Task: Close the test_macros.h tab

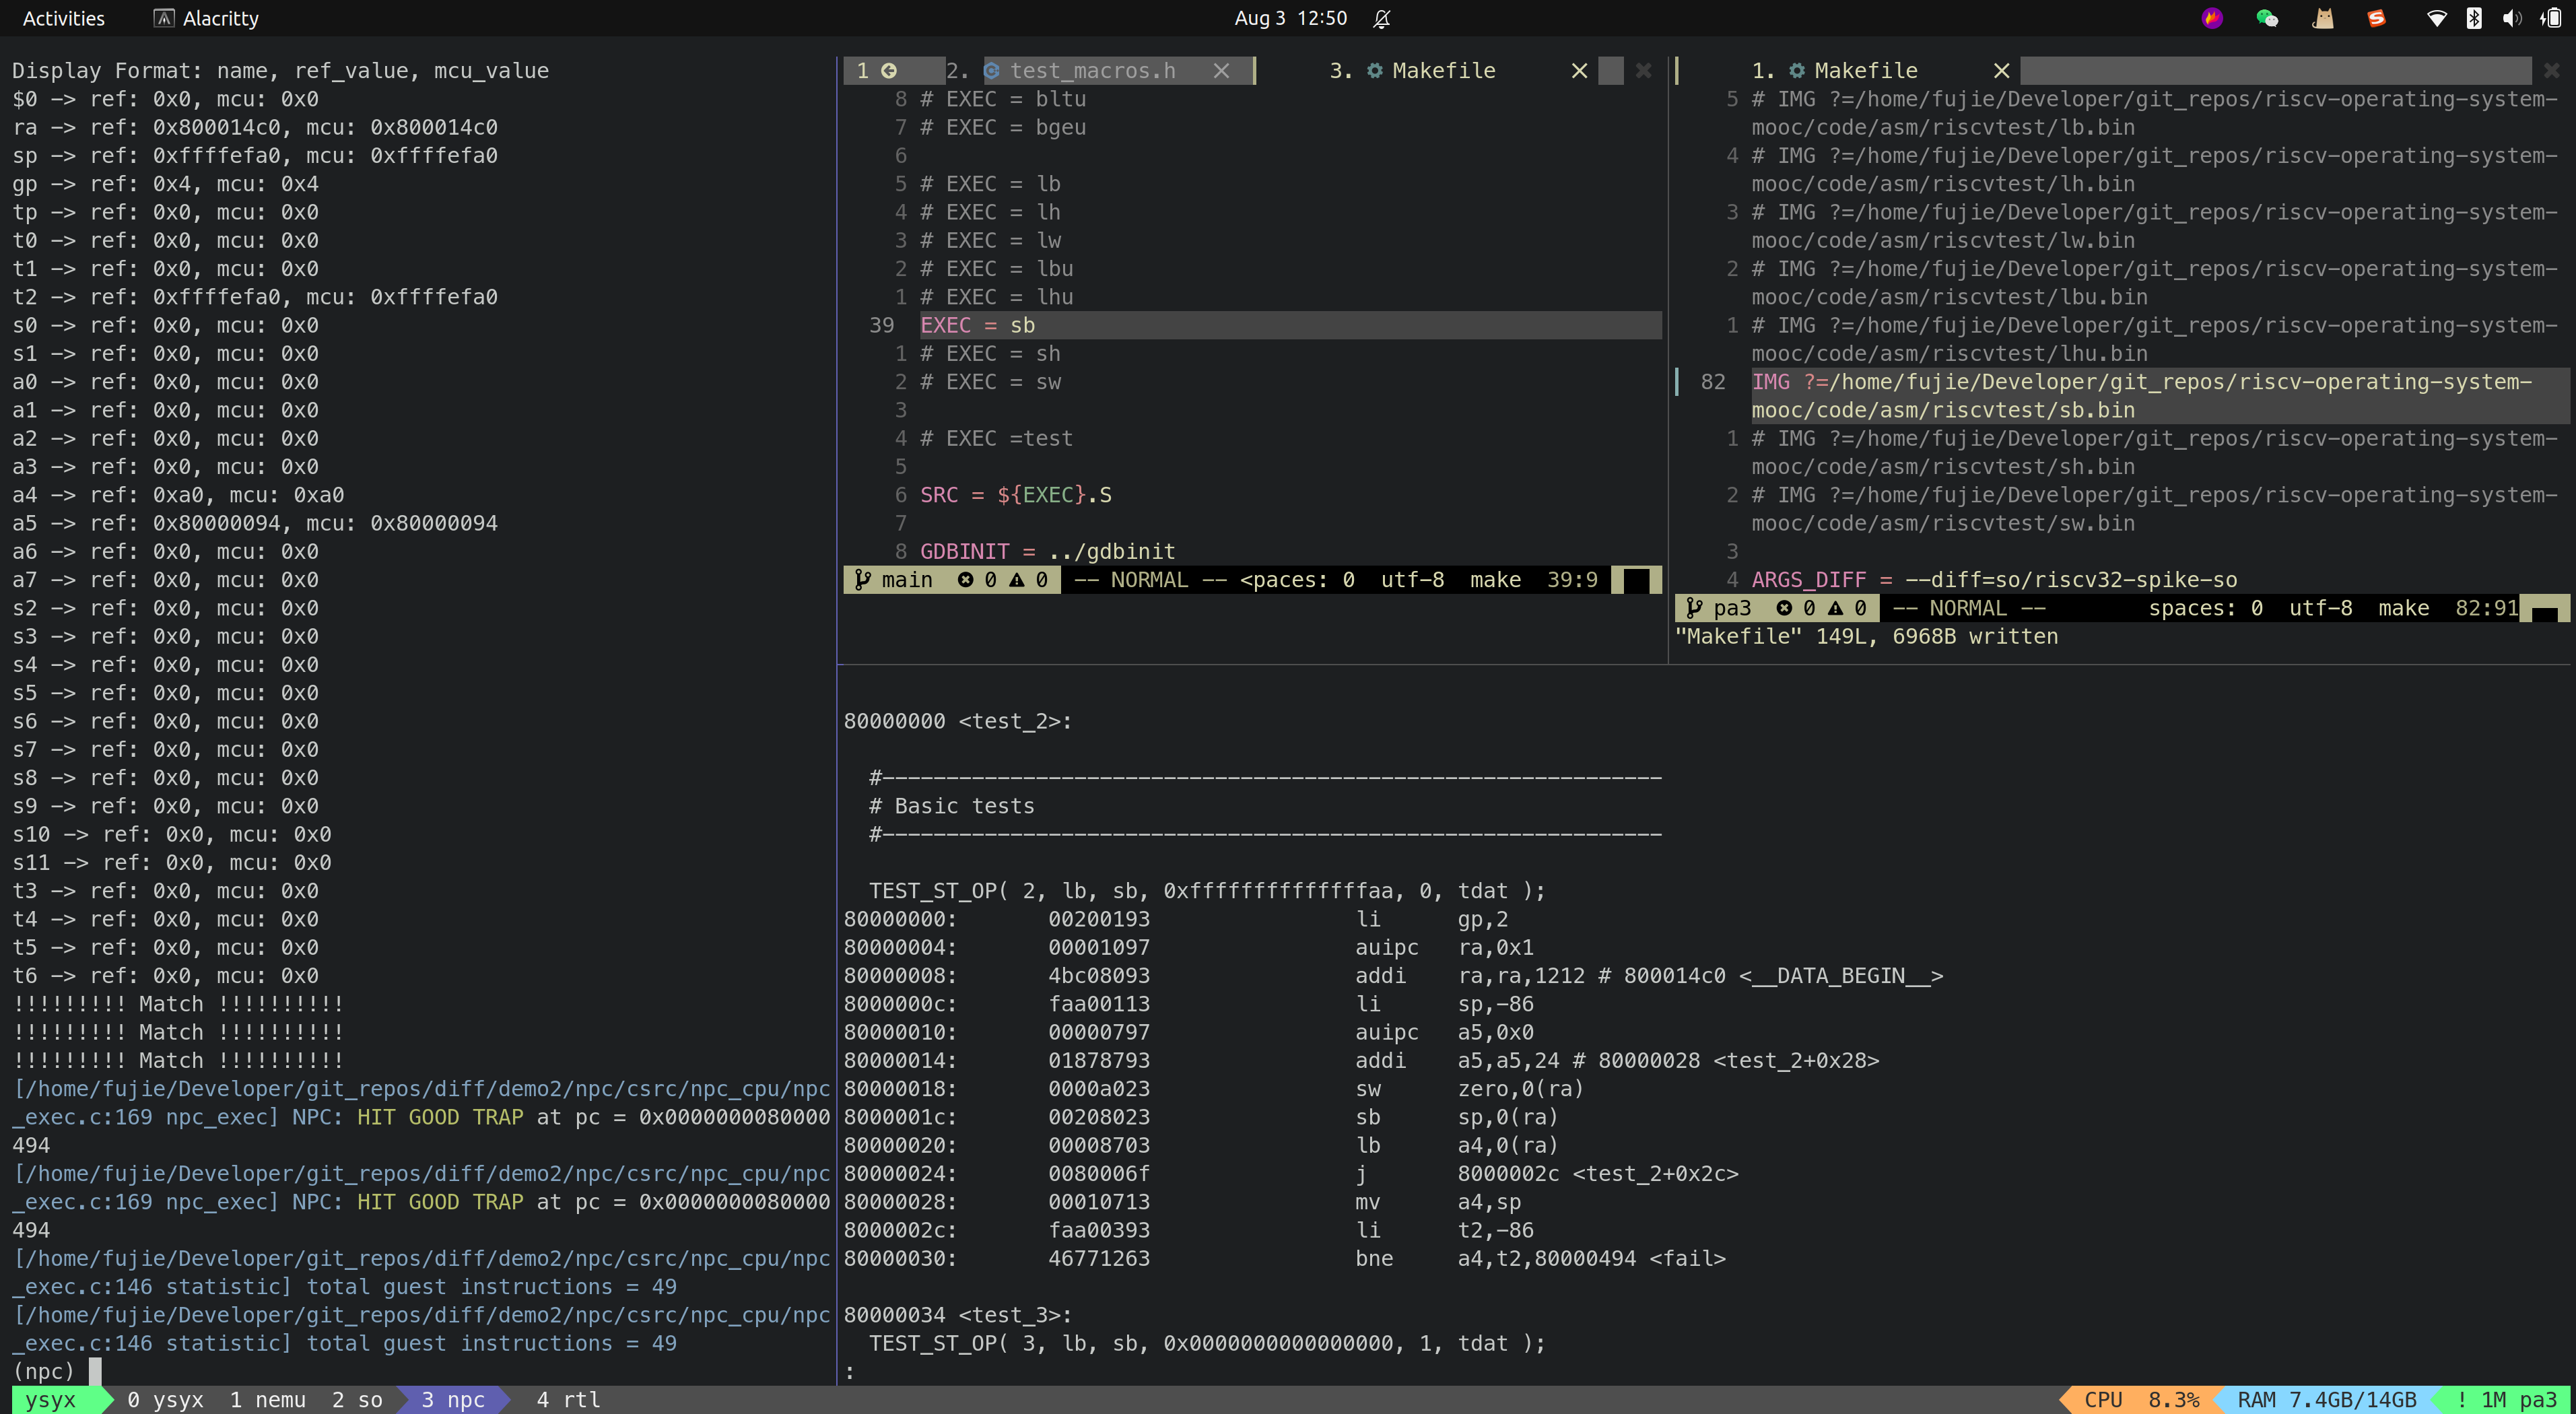Action: click(x=1221, y=71)
